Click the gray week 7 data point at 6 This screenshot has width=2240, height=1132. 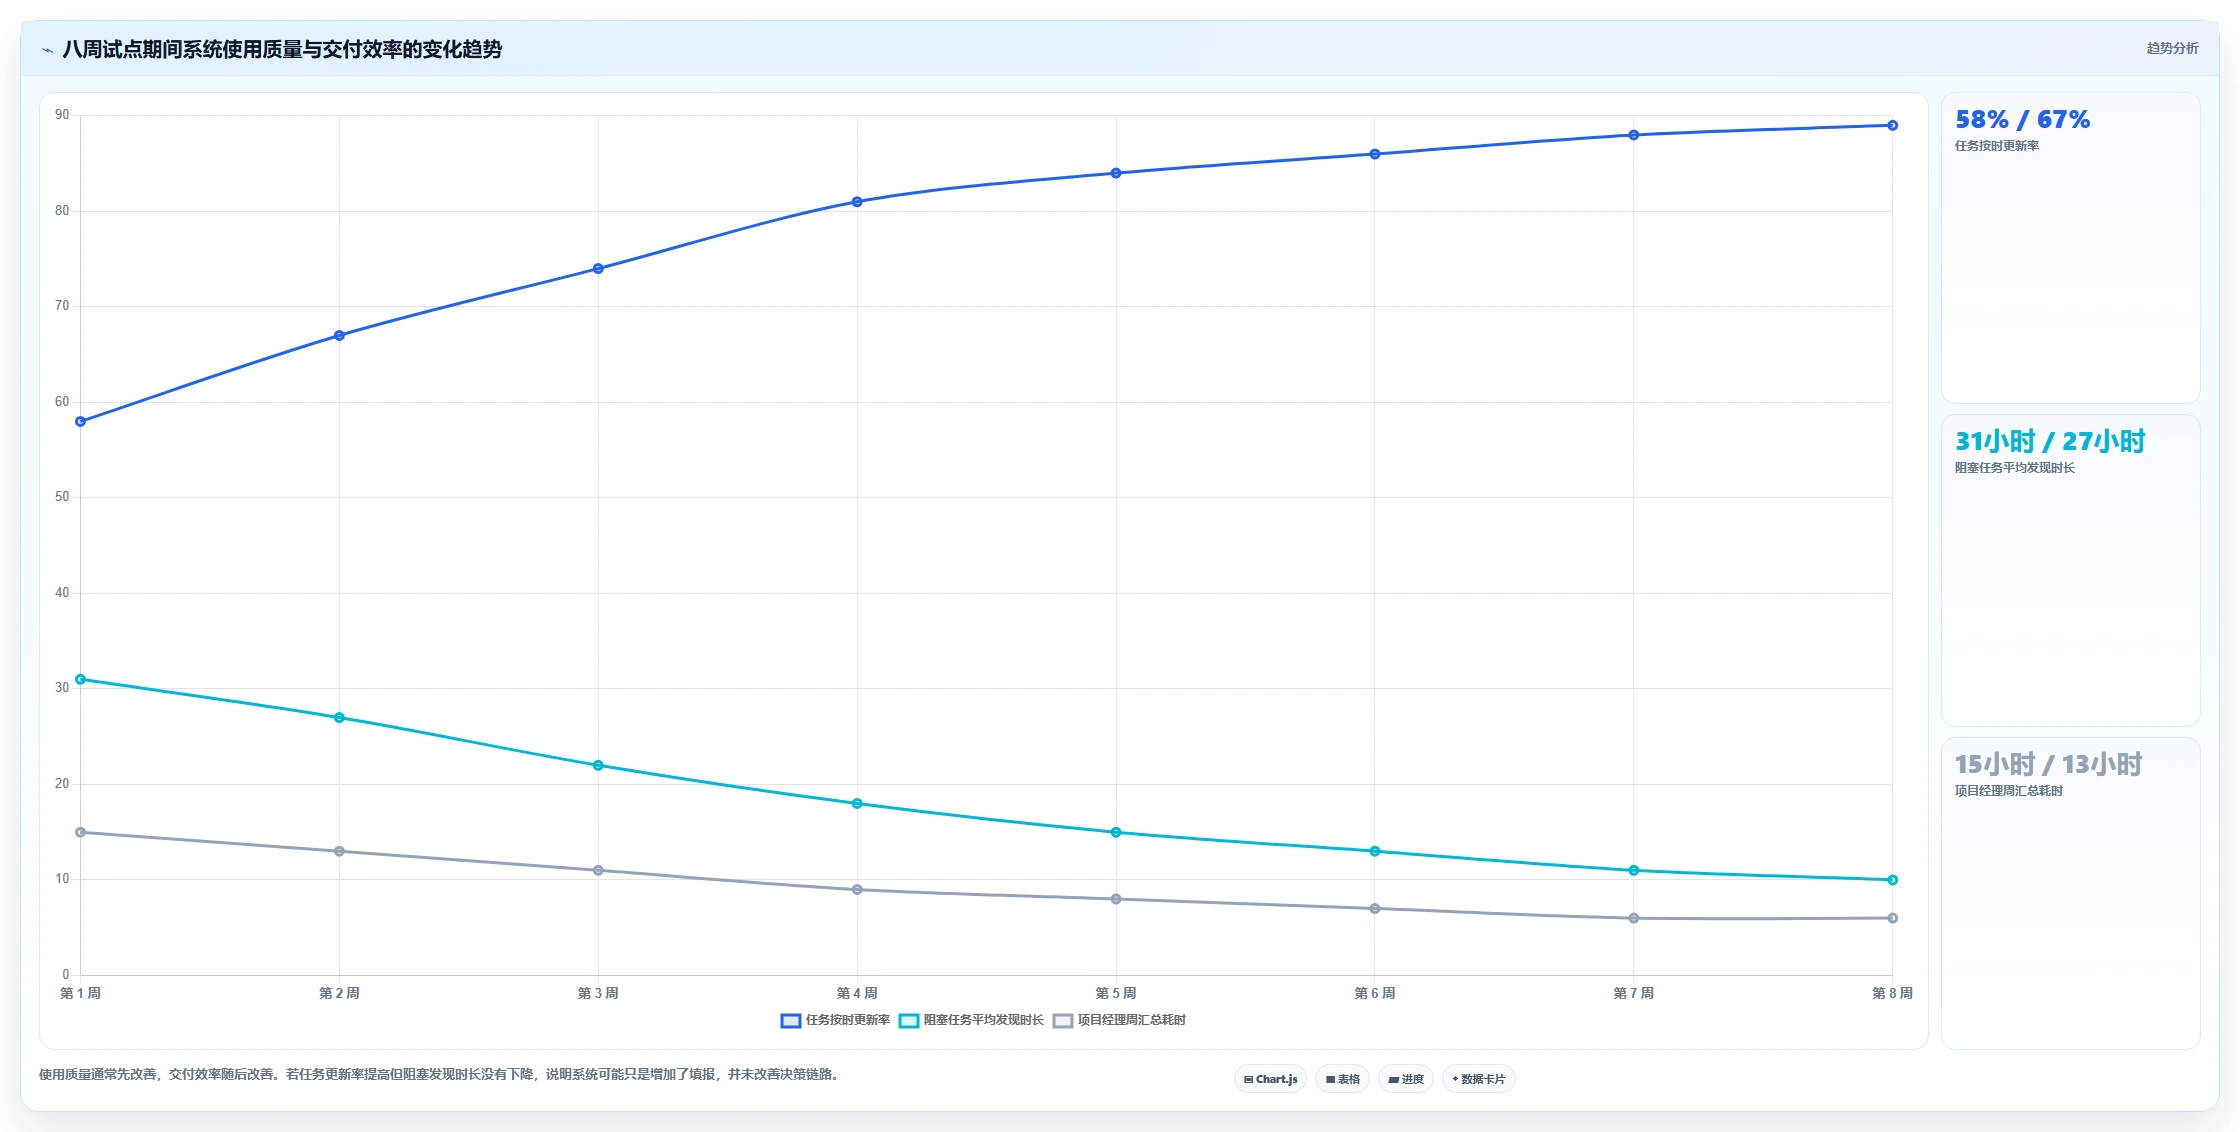click(x=1634, y=918)
